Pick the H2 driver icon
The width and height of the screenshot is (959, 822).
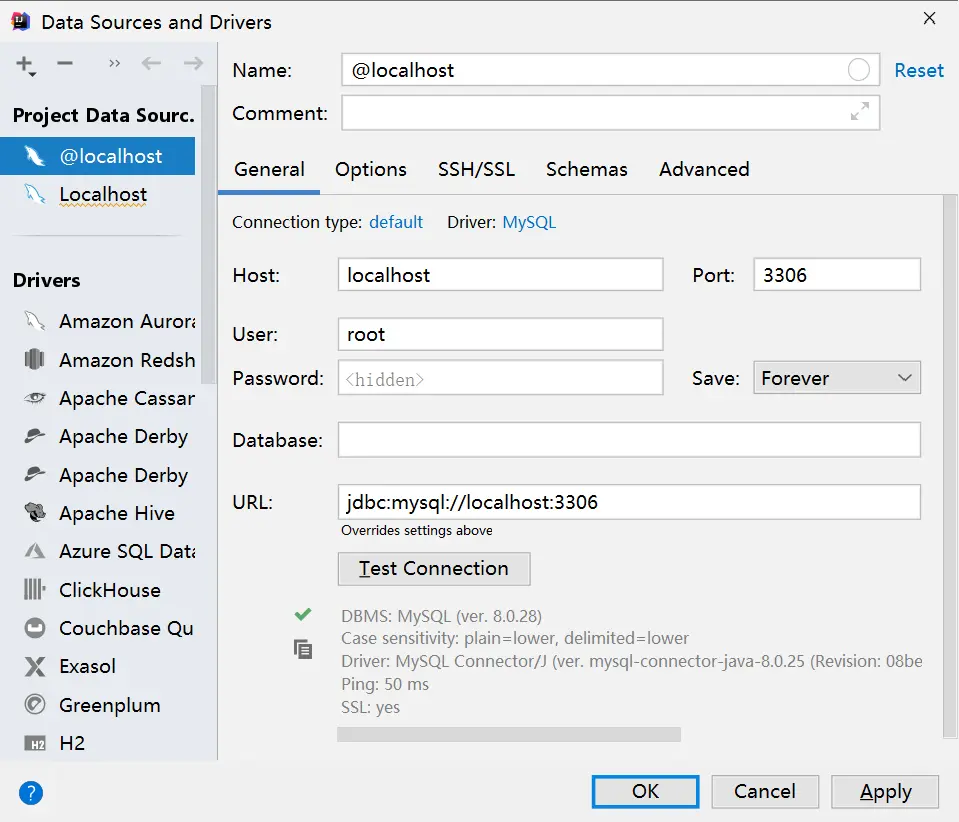pos(35,743)
